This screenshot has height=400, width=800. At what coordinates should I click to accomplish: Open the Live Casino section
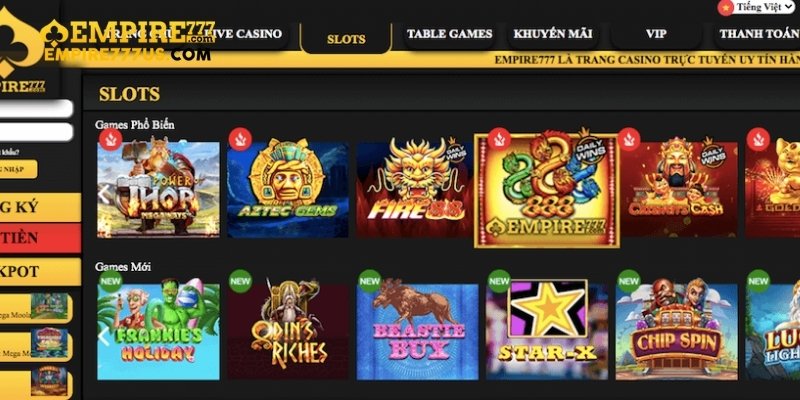243,34
